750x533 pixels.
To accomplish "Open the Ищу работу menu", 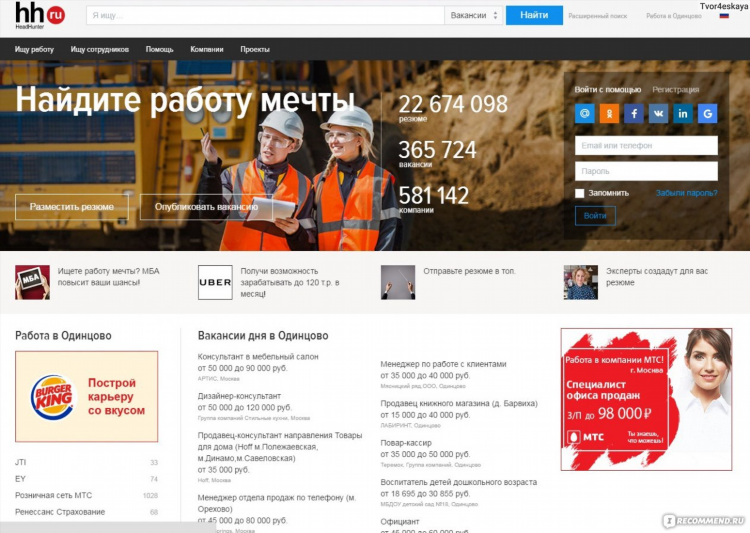I will coord(34,49).
